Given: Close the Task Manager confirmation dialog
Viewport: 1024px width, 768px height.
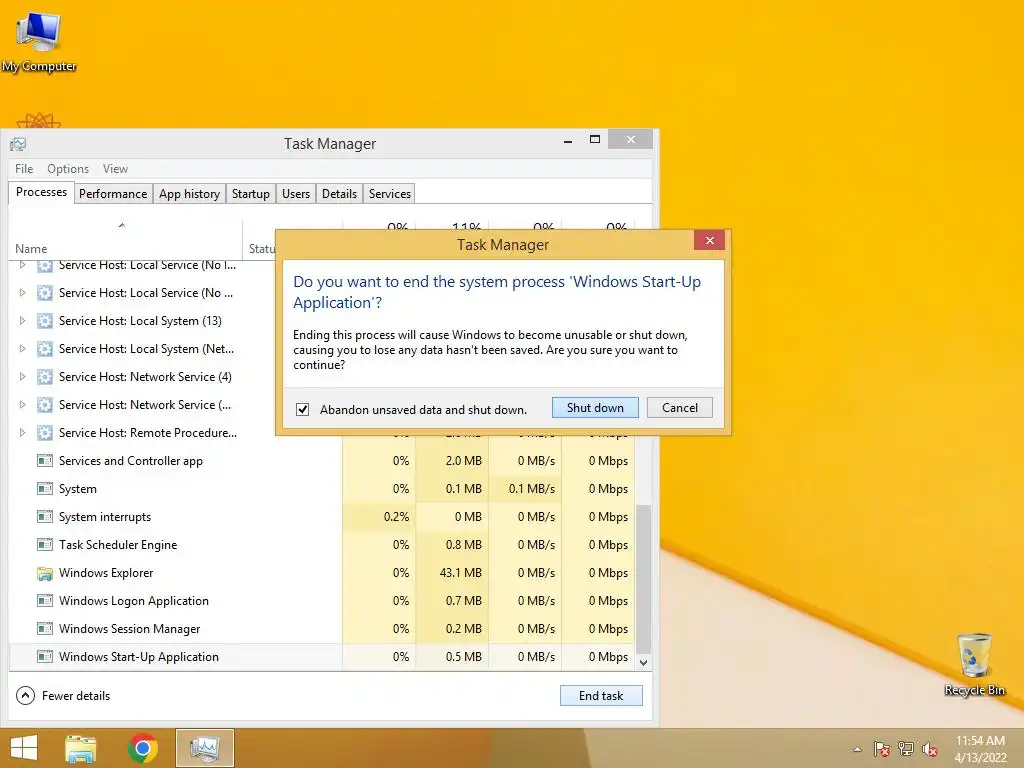Looking at the screenshot, I should 710,241.
